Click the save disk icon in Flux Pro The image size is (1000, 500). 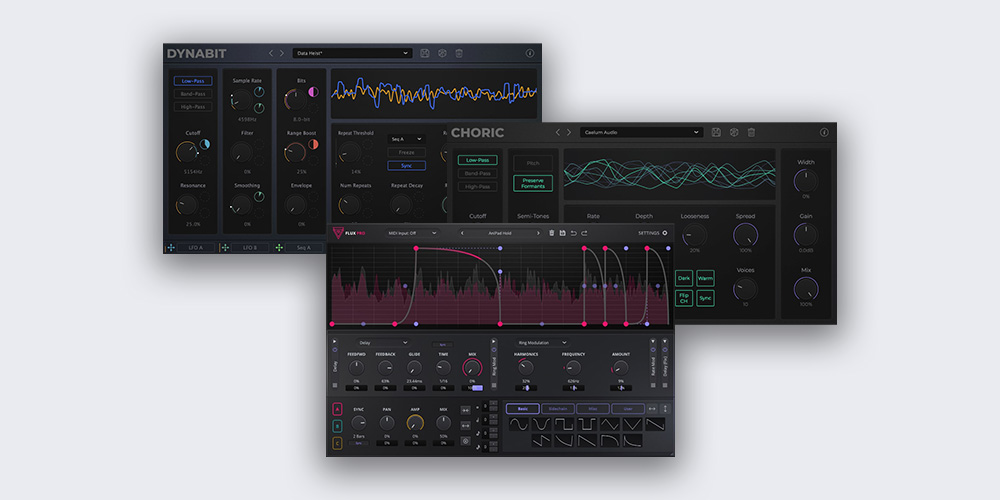(x=562, y=233)
